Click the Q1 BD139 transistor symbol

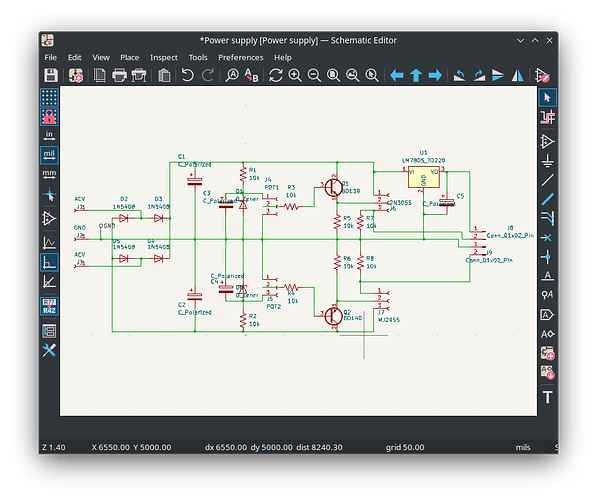click(334, 187)
